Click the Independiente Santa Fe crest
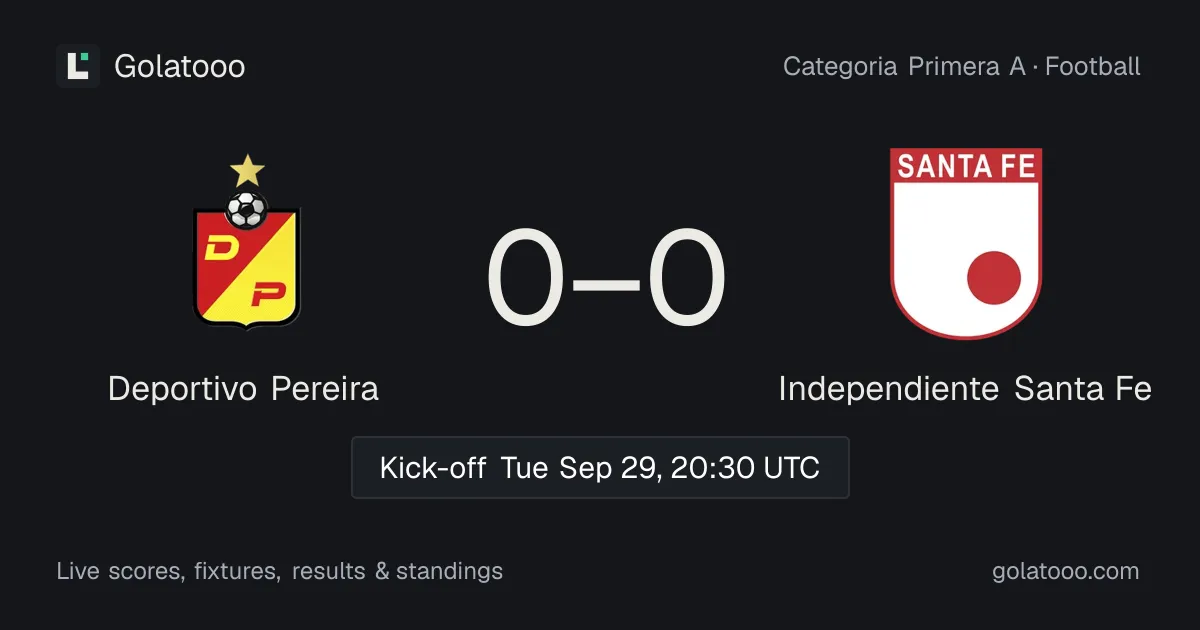The image size is (1200, 630). [966, 243]
